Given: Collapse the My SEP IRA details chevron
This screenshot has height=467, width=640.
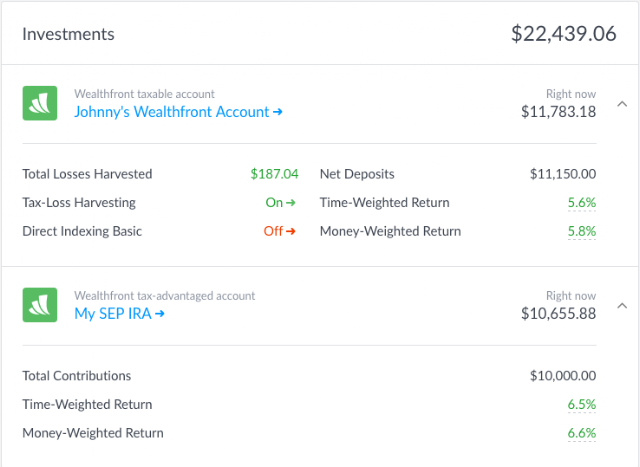Looking at the screenshot, I should pyautogui.click(x=621, y=305).
